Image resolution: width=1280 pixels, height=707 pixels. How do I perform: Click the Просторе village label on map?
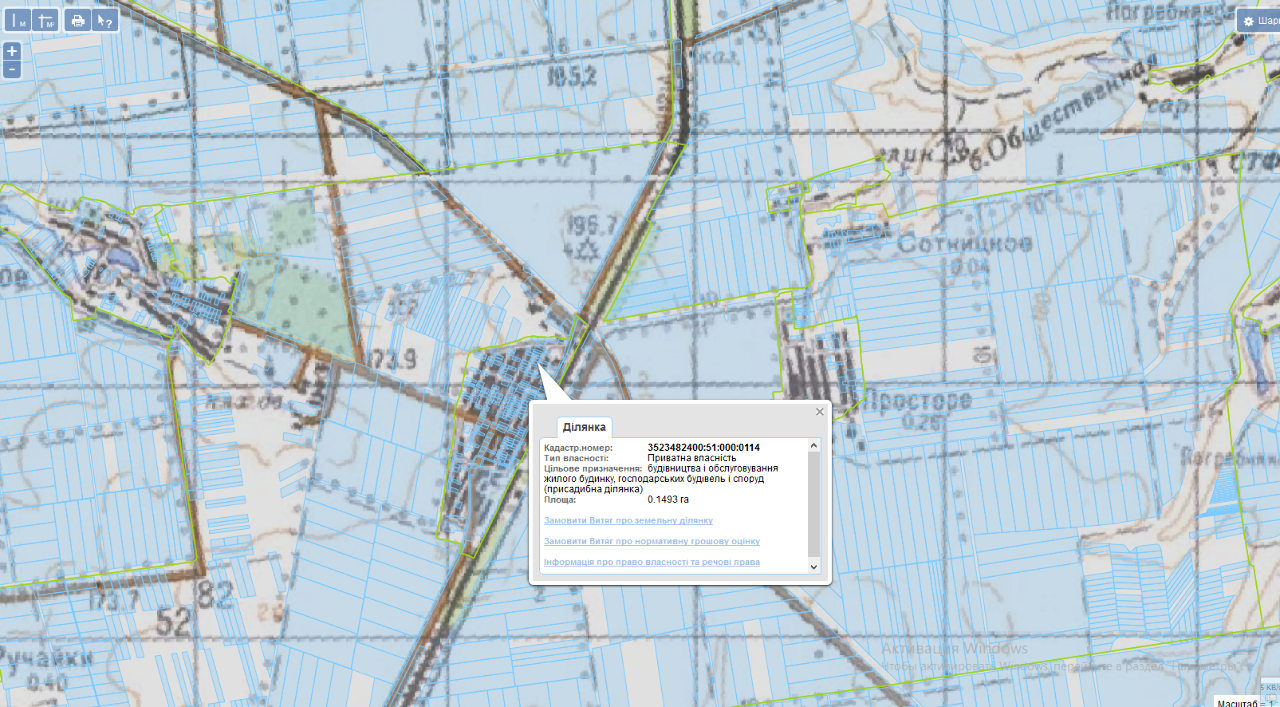tap(917, 401)
